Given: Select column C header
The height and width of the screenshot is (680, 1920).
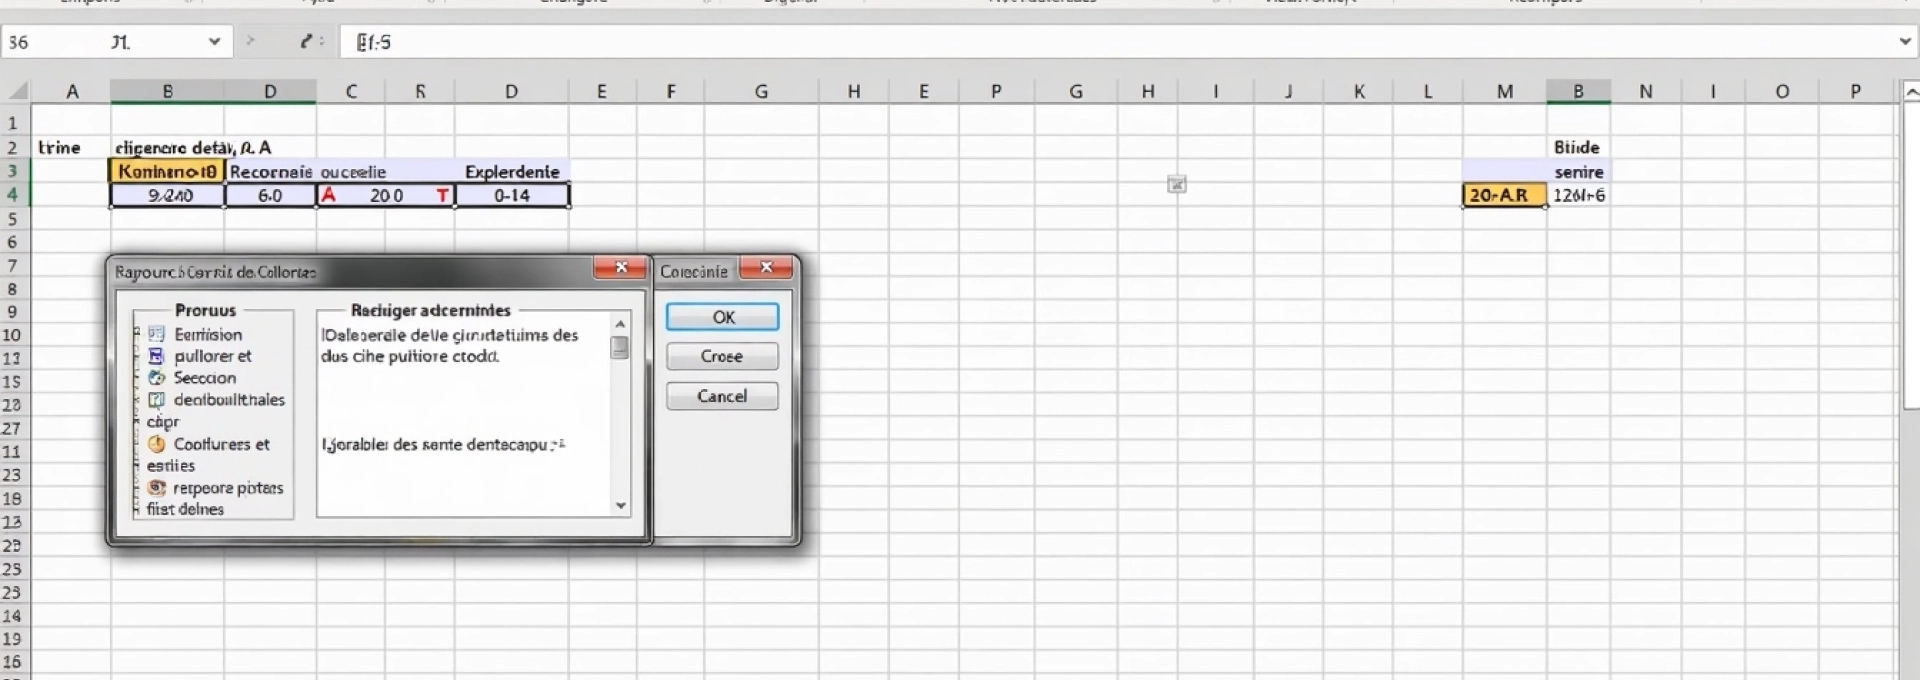Looking at the screenshot, I should [351, 91].
